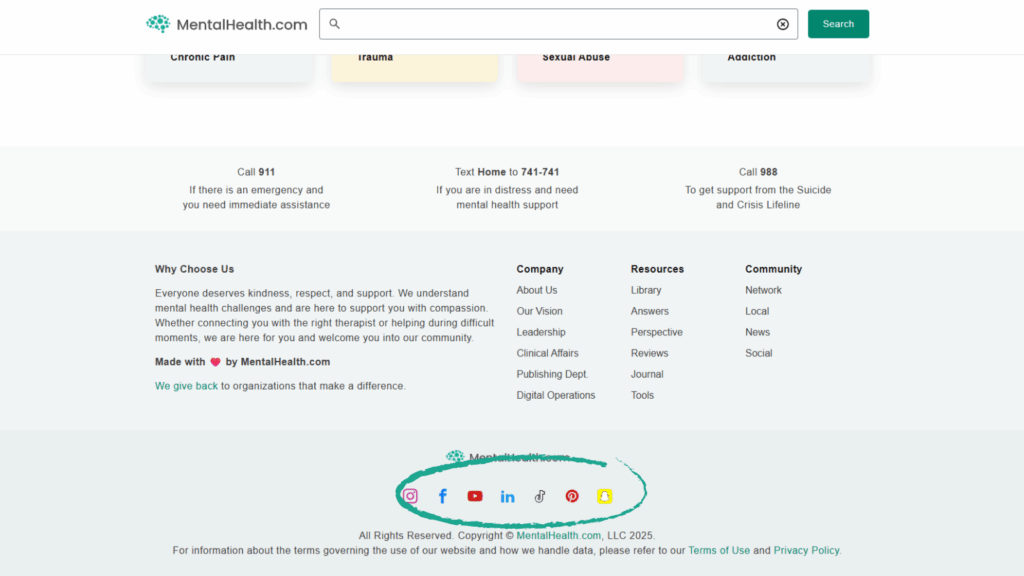Open the YouTube social icon
The image size is (1024, 576).
(475, 496)
